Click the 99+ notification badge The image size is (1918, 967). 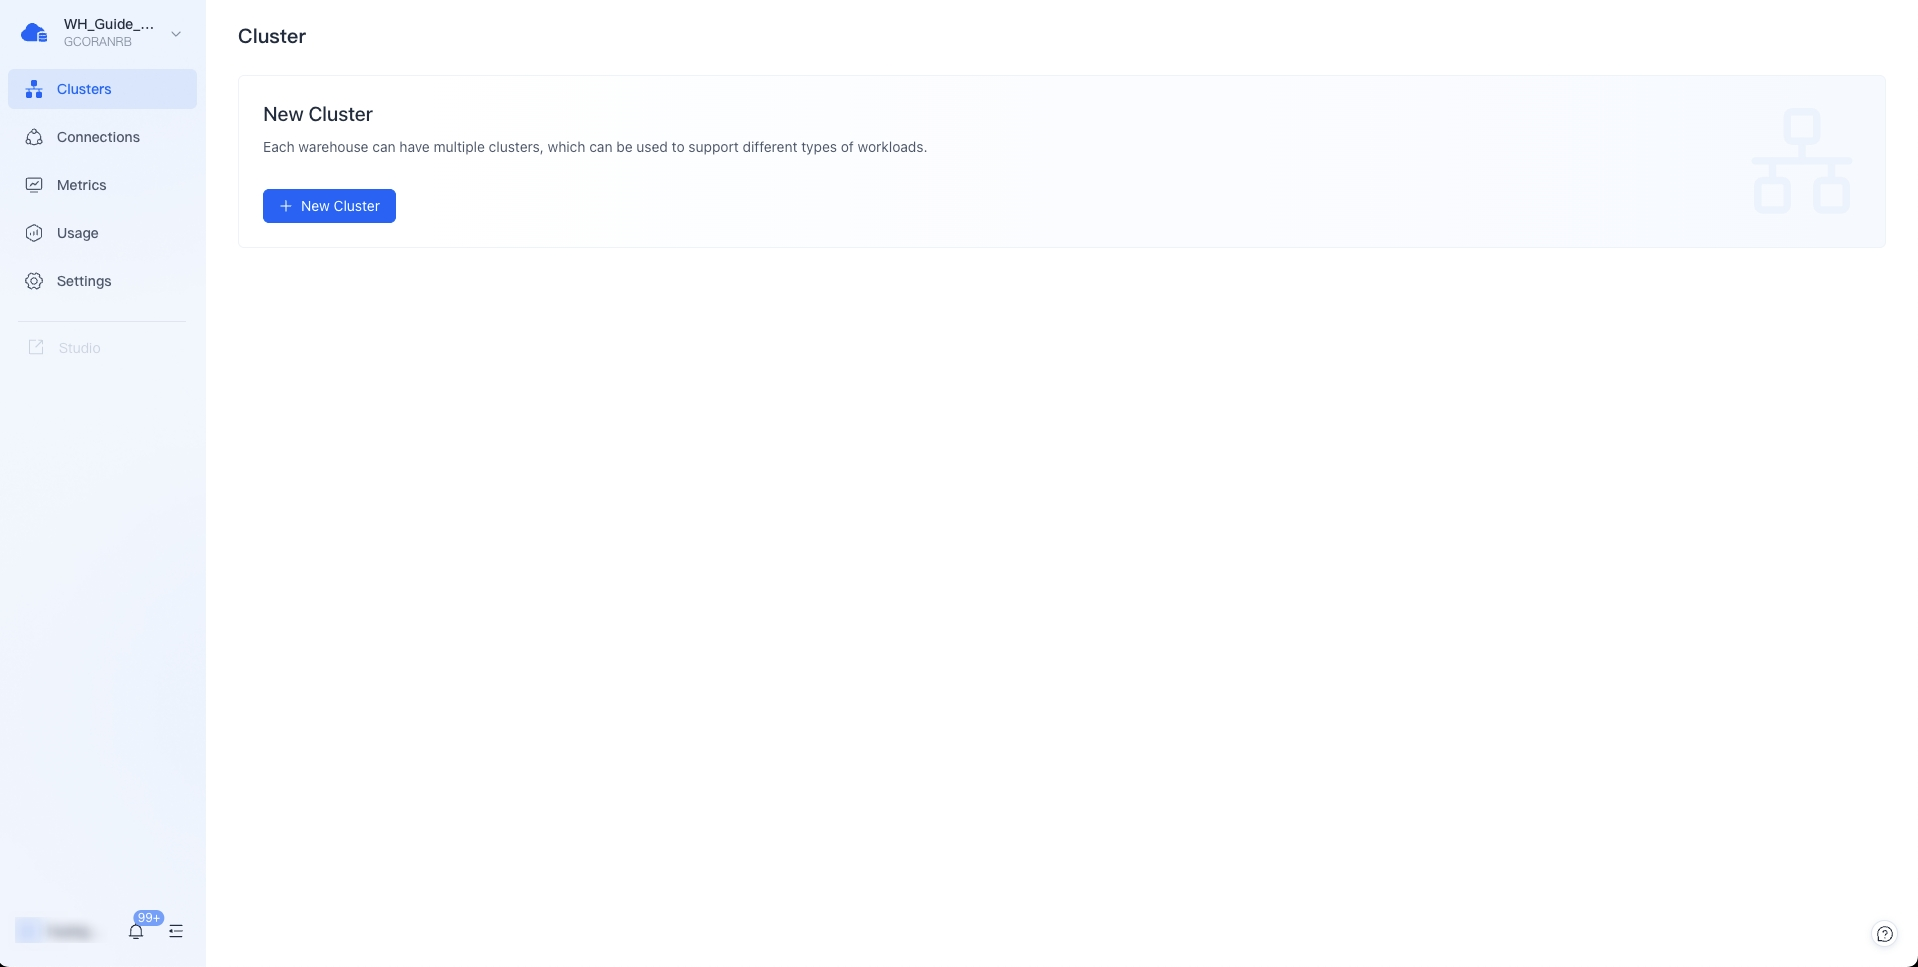[149, 918]
